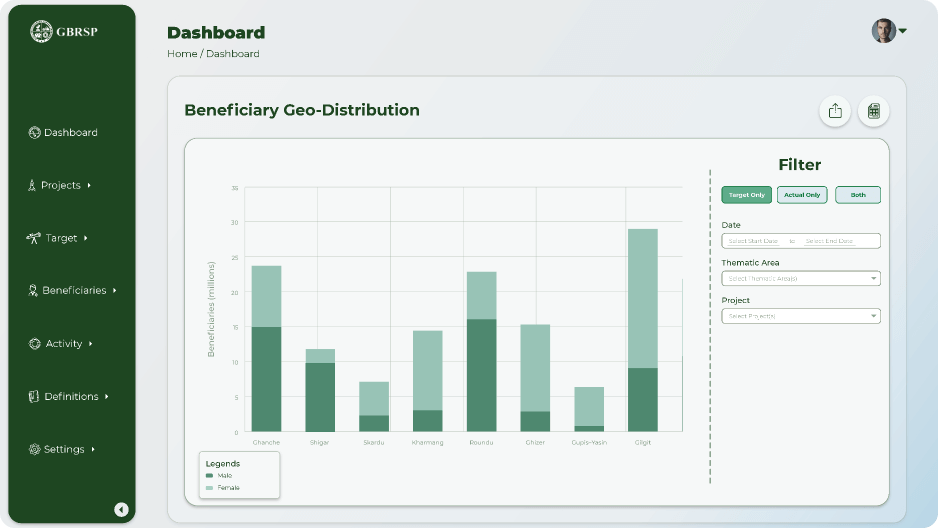Open the profile menu caret
The image size is (938, 528).
(903, 31)
